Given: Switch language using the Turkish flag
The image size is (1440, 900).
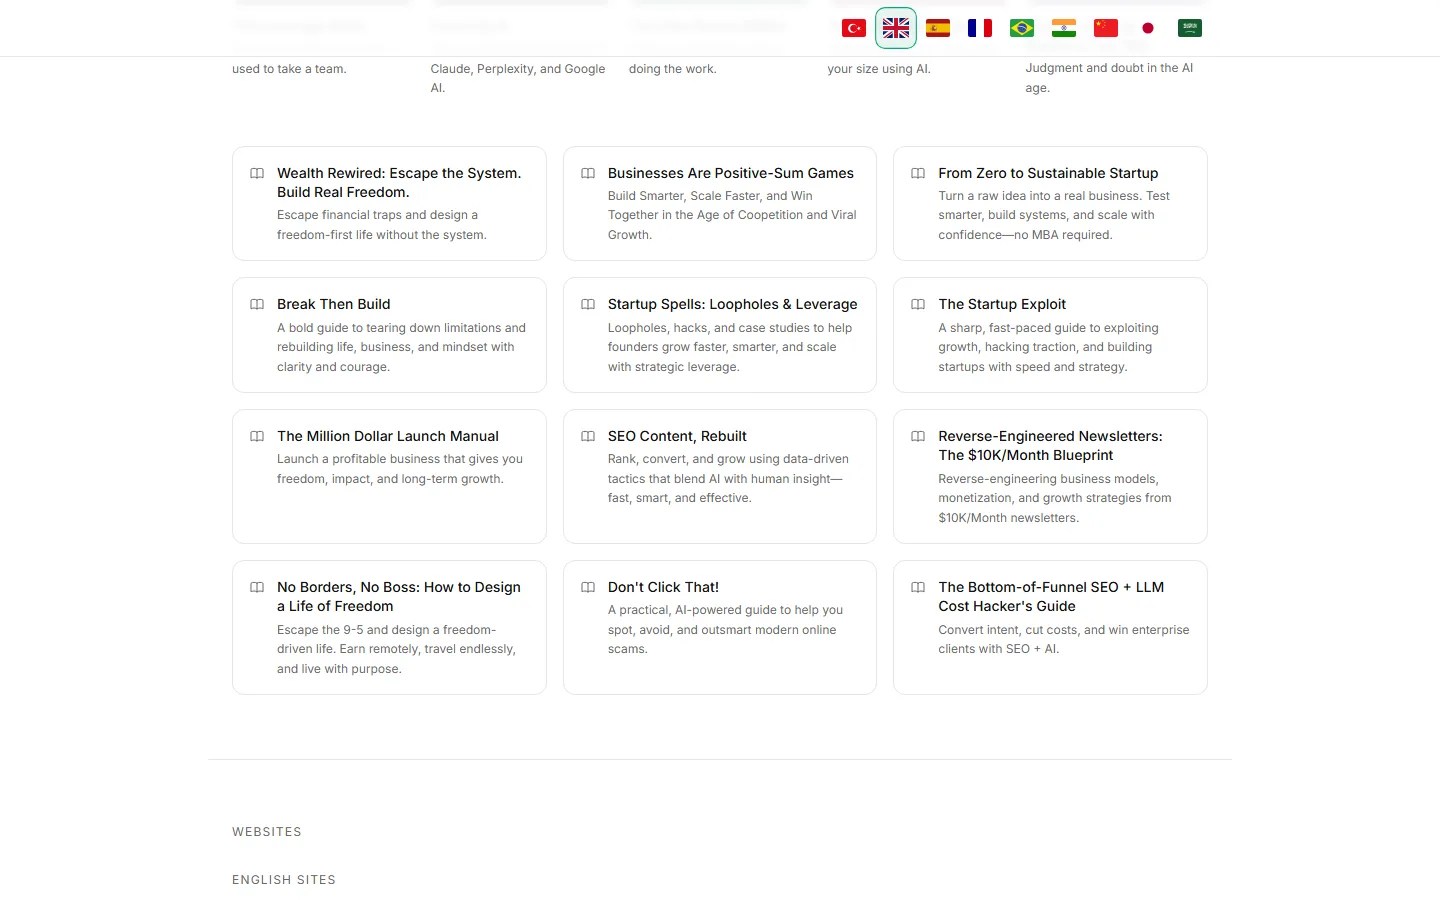Looking at the screenshot, I should click(854, 28).
